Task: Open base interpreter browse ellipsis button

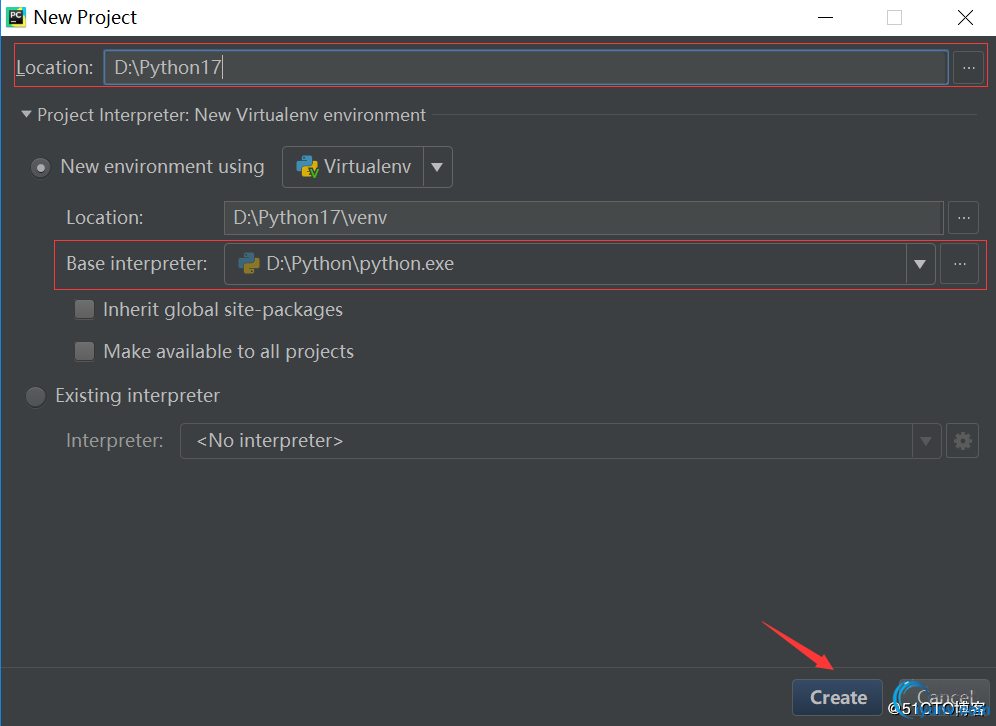Action: point(959,264)
